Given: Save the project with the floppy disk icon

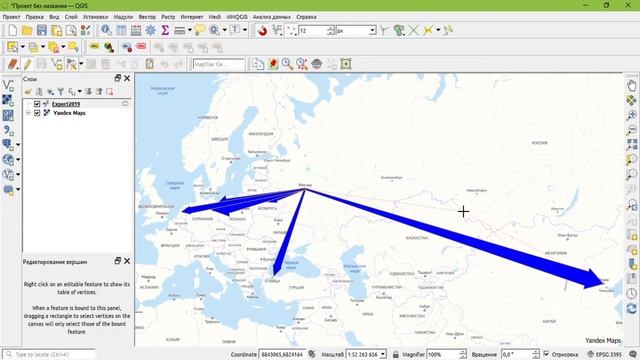Looking at the screenshot, I should click(42, 31).
